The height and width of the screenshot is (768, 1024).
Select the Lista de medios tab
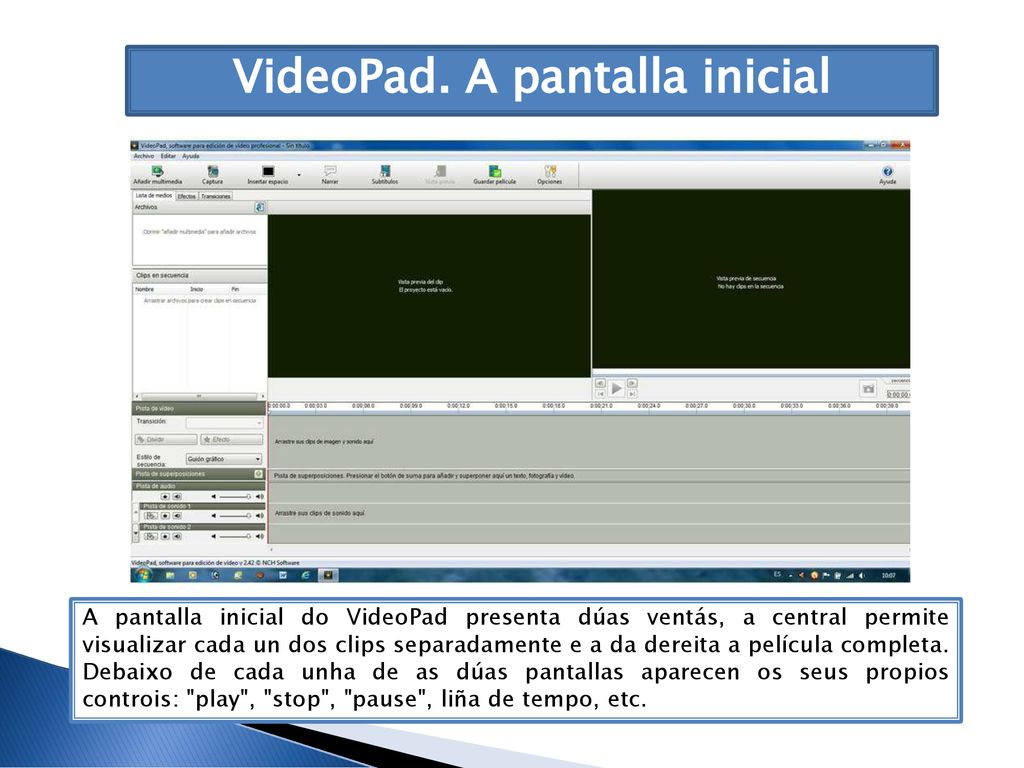tap(153, 195)
